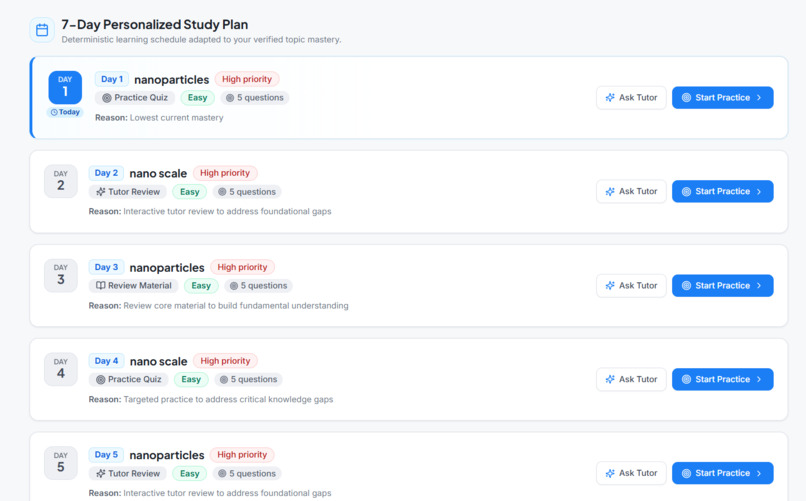Click 'Reason: Lowest current mastery' text
Screen dimensions: 806x501
[159, 118]
